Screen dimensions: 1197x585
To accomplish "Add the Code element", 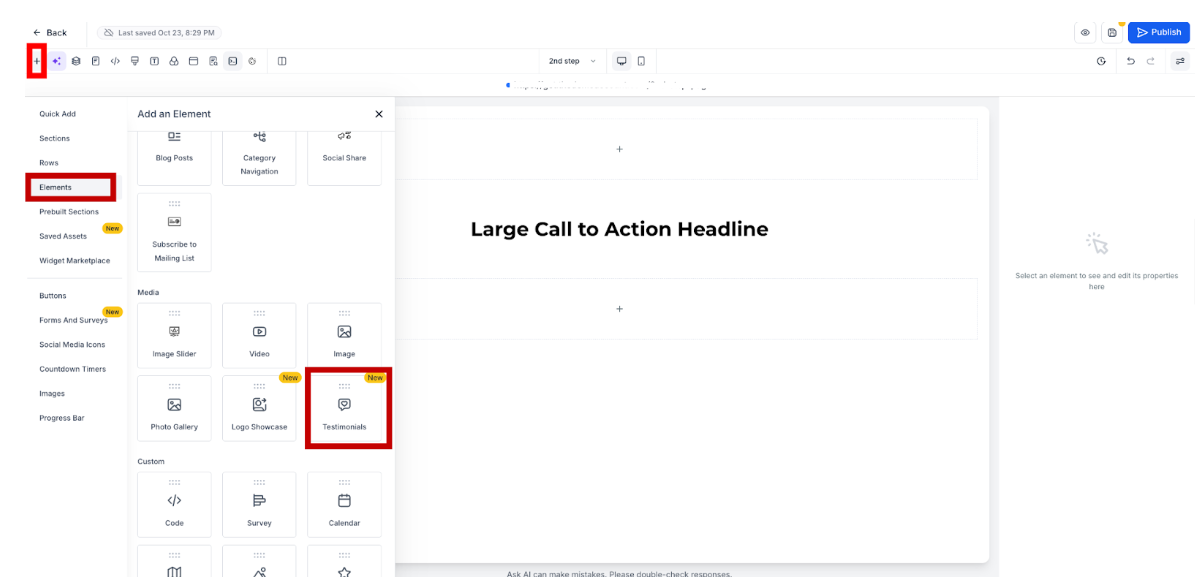I will coord(174,505).
